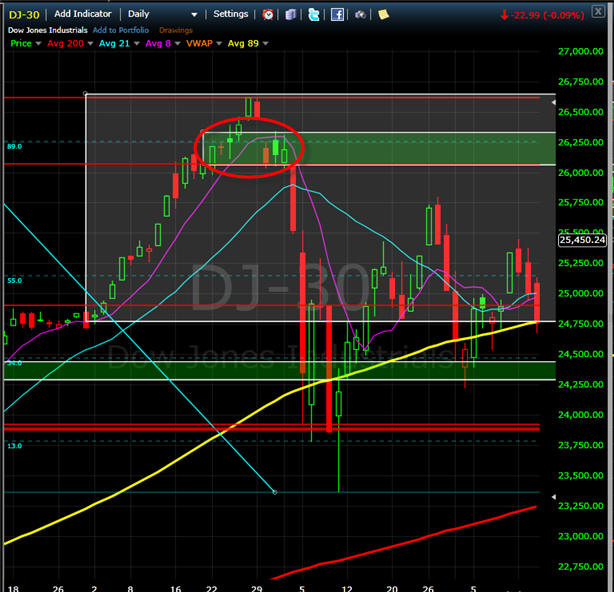Expand the Avg 89 dropdown arrow
This screenshot has height=592, width=614.
[x=265, y=43]
